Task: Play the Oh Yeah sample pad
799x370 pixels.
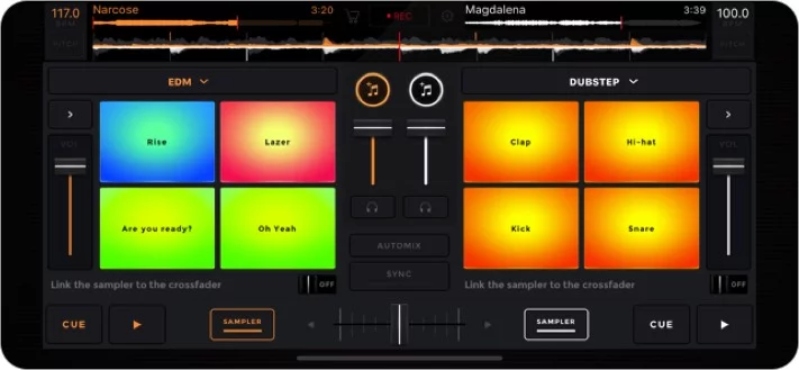Action: tap(278, 228)
